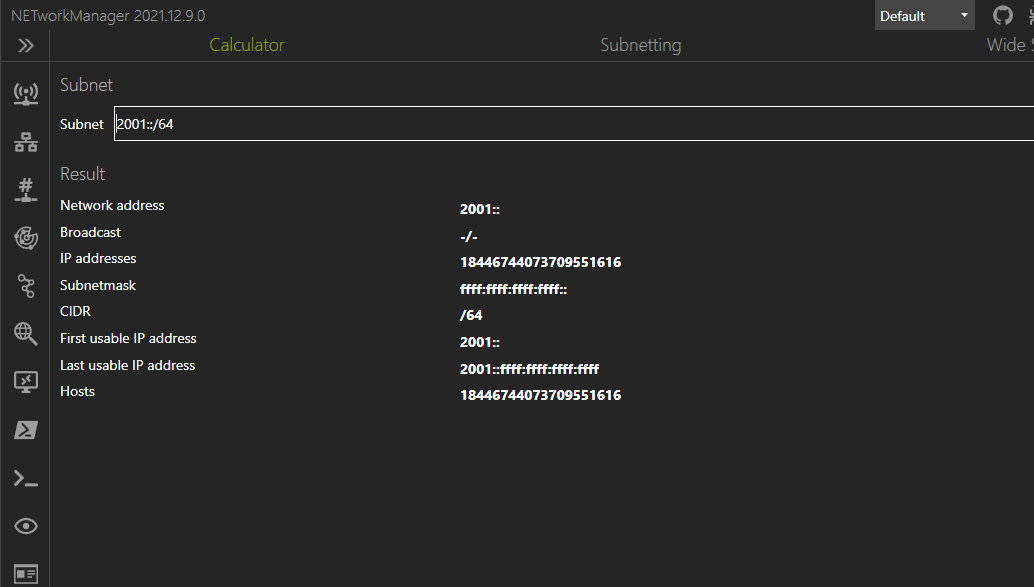1034x587 pixels.
Task: Click the Last usable IP address label
Action: click(x=127, y=365)
